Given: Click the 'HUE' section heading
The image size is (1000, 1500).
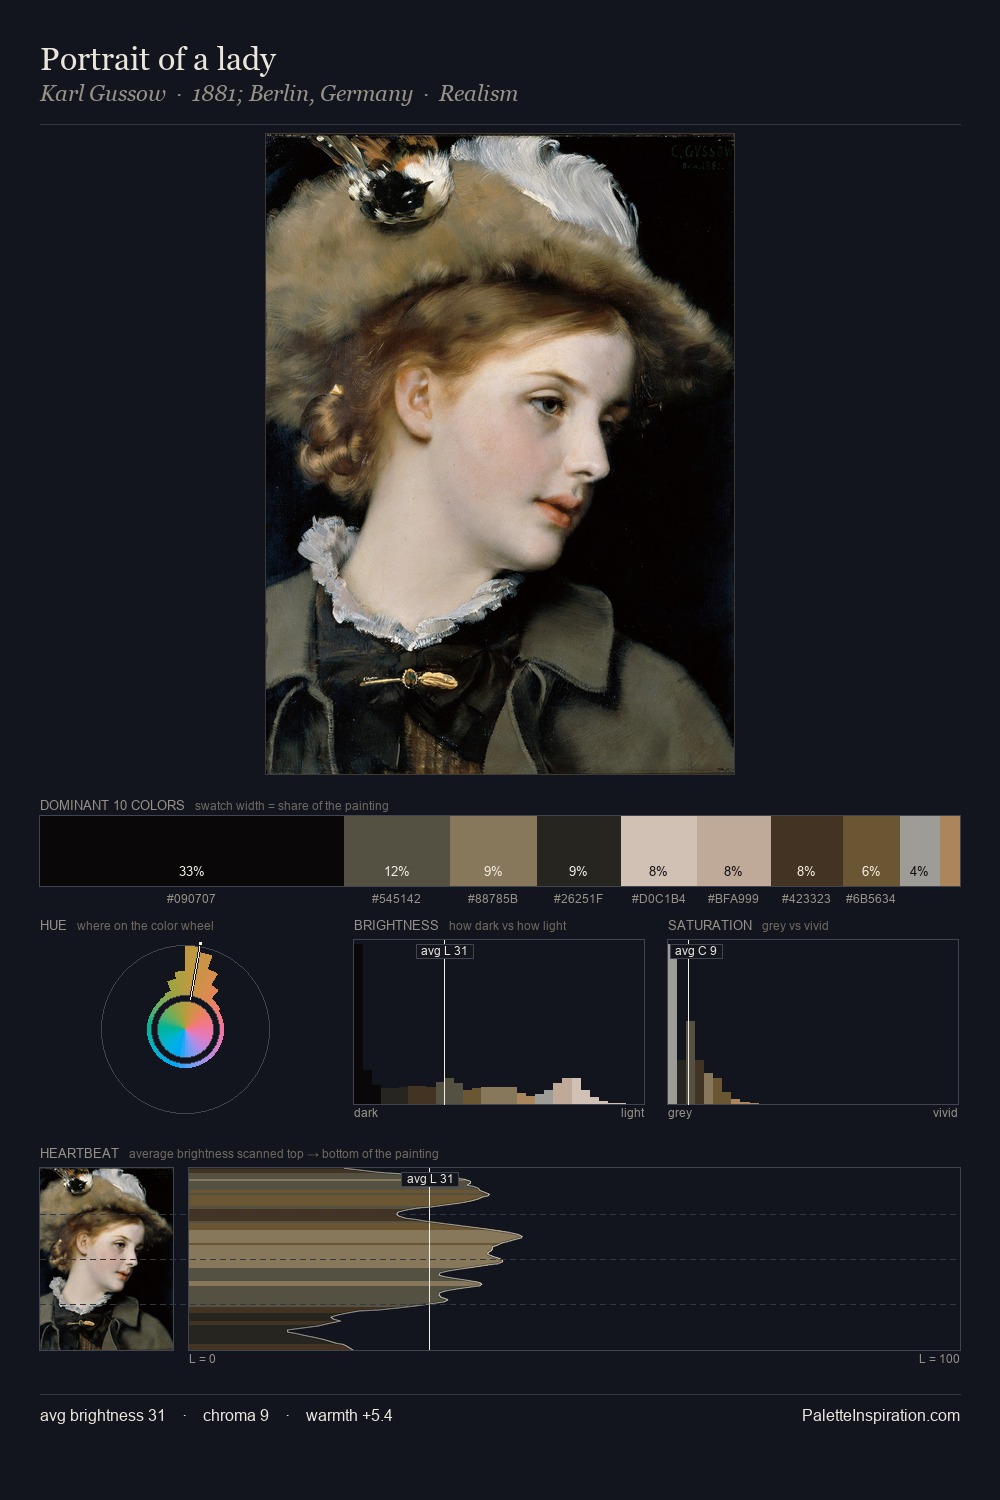Looking at the screenshot, I should pyautogui.click(x=53, y=925).
